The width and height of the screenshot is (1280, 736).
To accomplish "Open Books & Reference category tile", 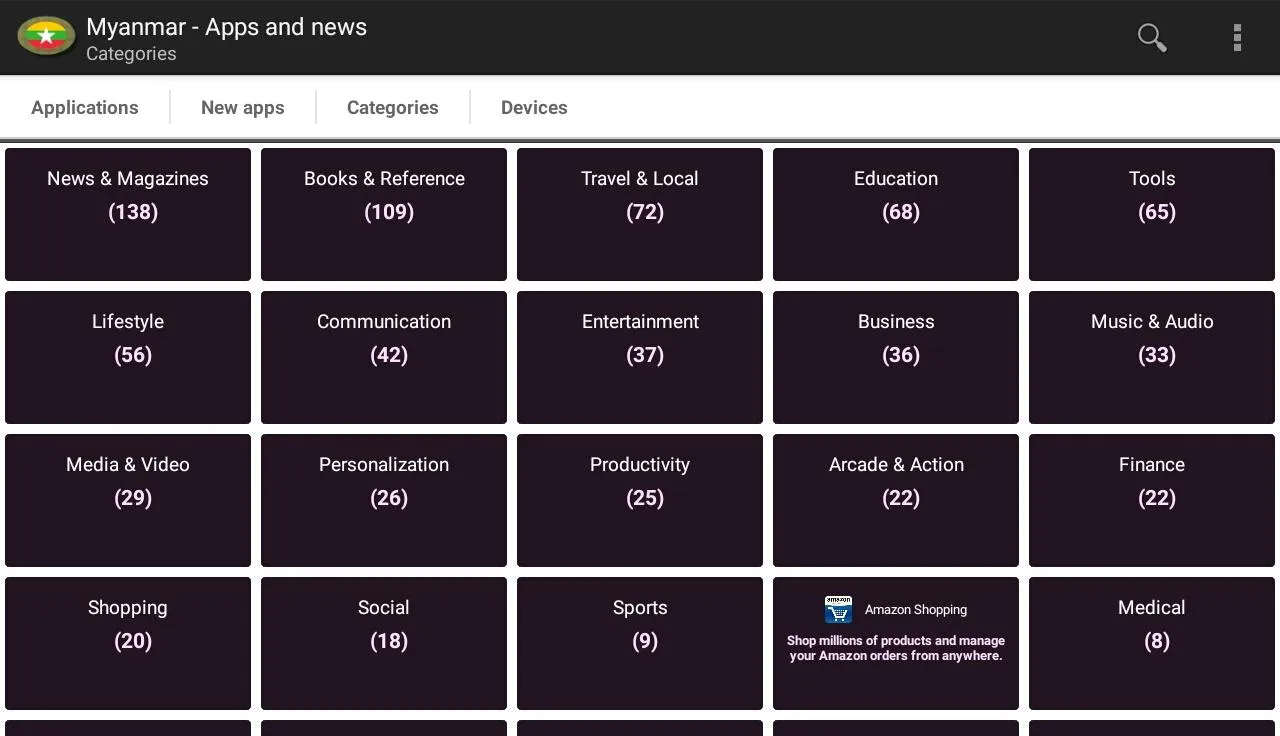I will click(384, 214).
